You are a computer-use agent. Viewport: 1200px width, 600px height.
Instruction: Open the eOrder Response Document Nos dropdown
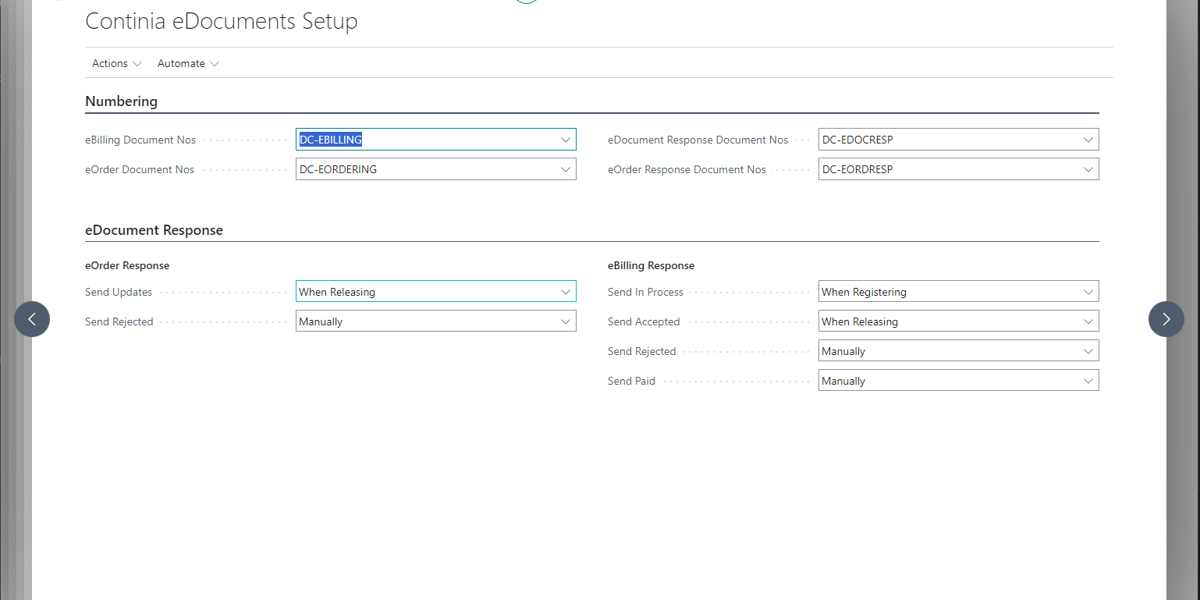tap(1088, 170)
